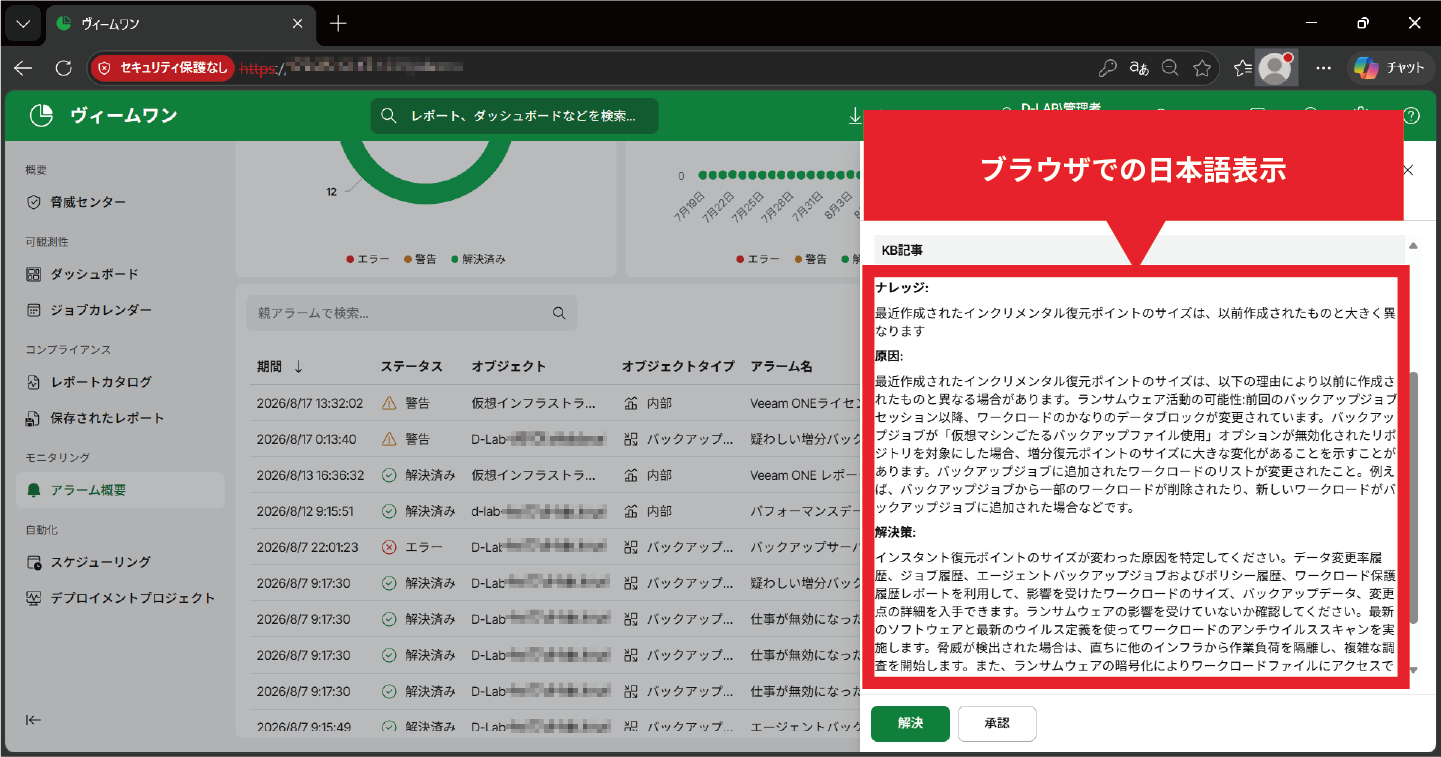The image size is (1441, 757).
Task: Go back in the browser
Action: click(23, 68)
